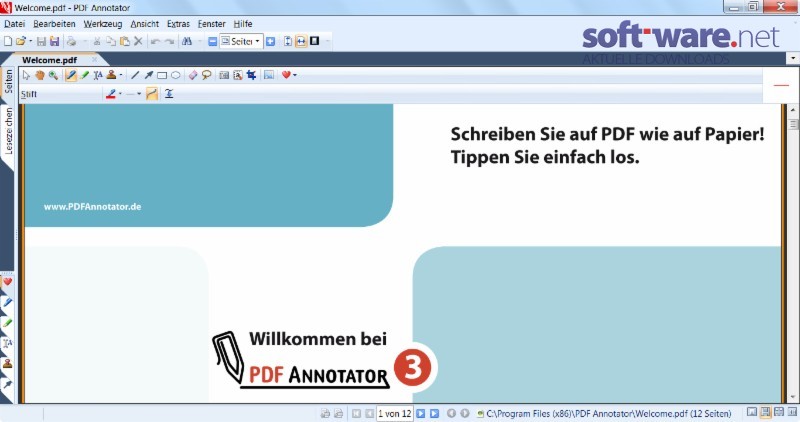
Task: Cut selection using the scissors icon
Action: click(x=96, y=41)
